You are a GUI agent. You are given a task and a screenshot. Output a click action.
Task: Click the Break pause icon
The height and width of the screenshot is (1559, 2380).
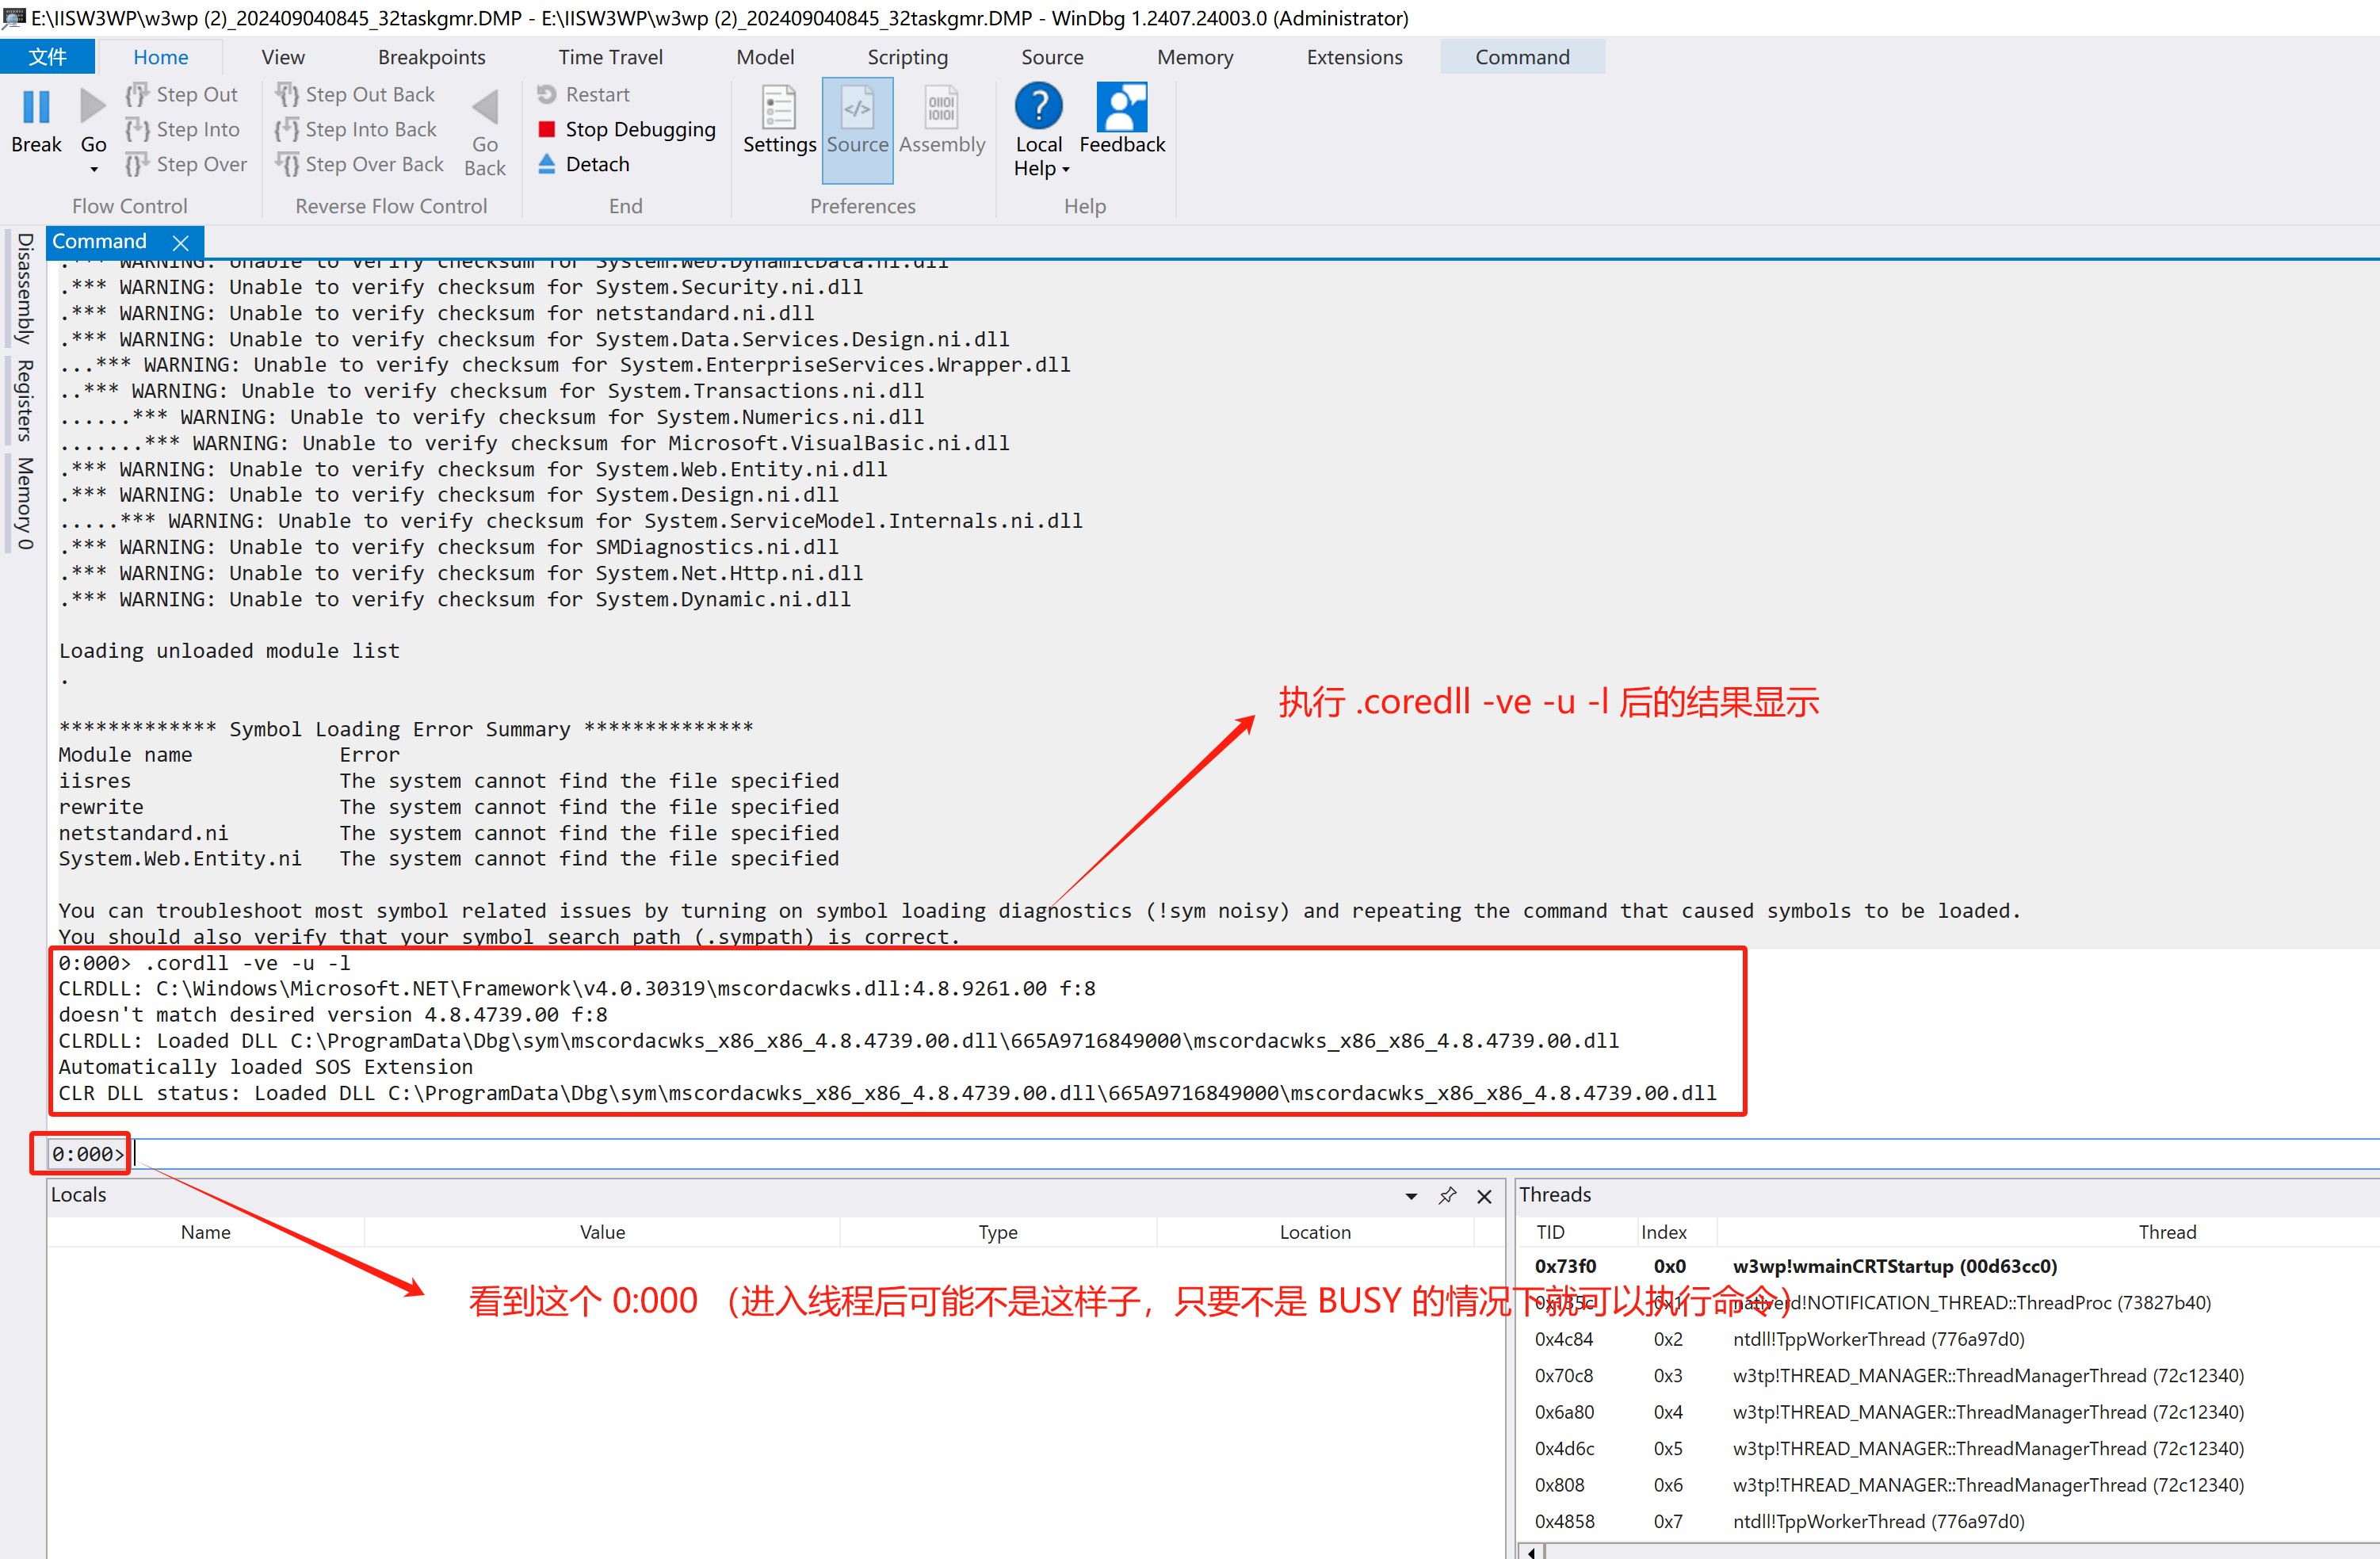coord(36,106)
